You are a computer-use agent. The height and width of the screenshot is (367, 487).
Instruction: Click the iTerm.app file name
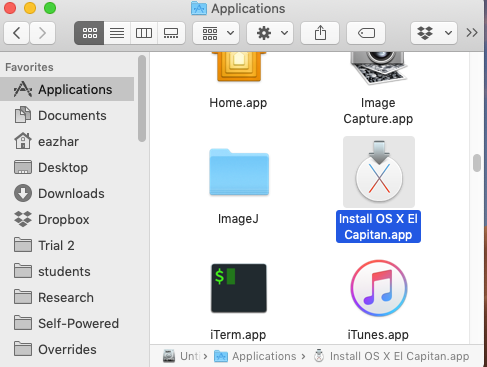pyautogui.click(x=238, y=335)
